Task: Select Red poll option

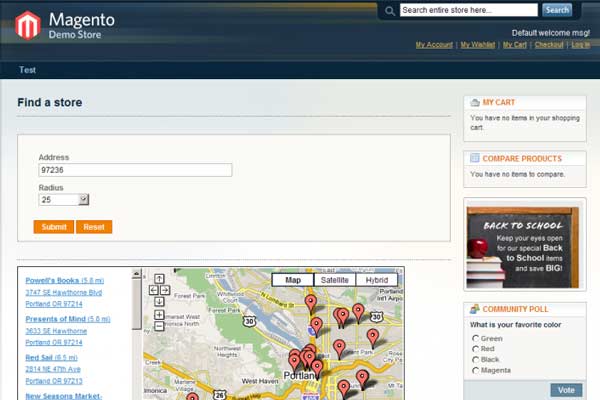Action: (476, 349)
